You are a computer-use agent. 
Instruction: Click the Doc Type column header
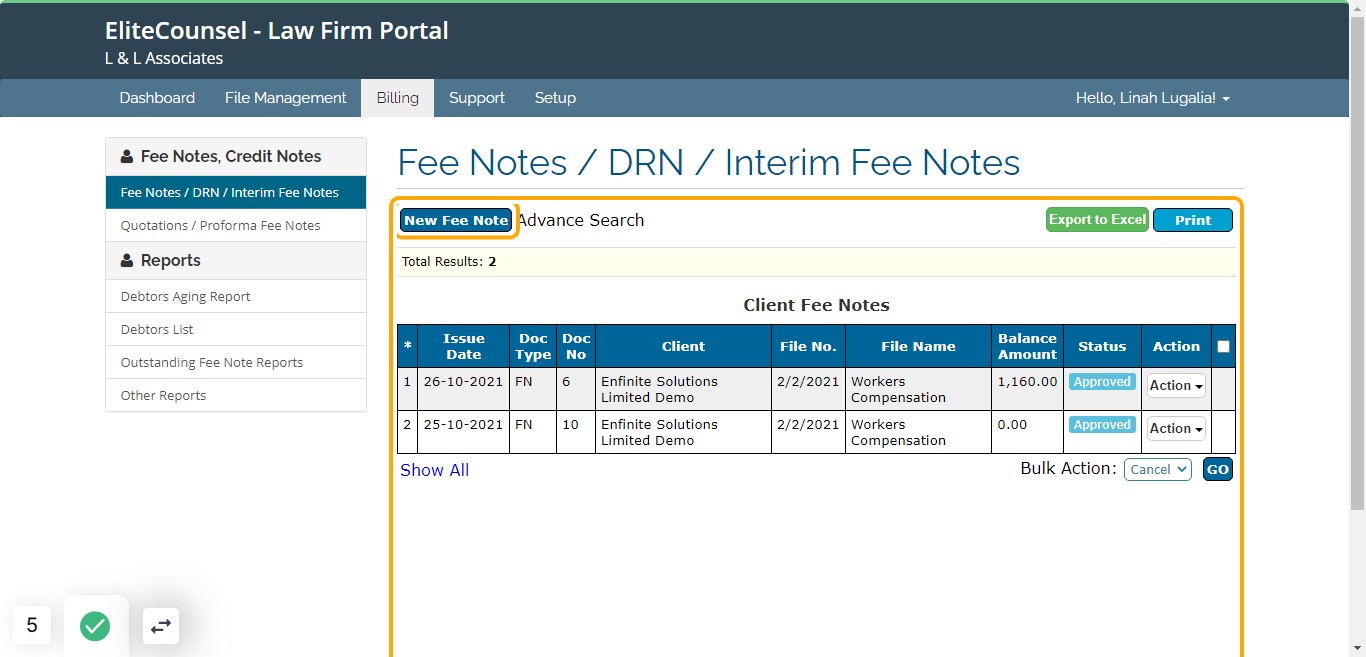click(533, 347)
